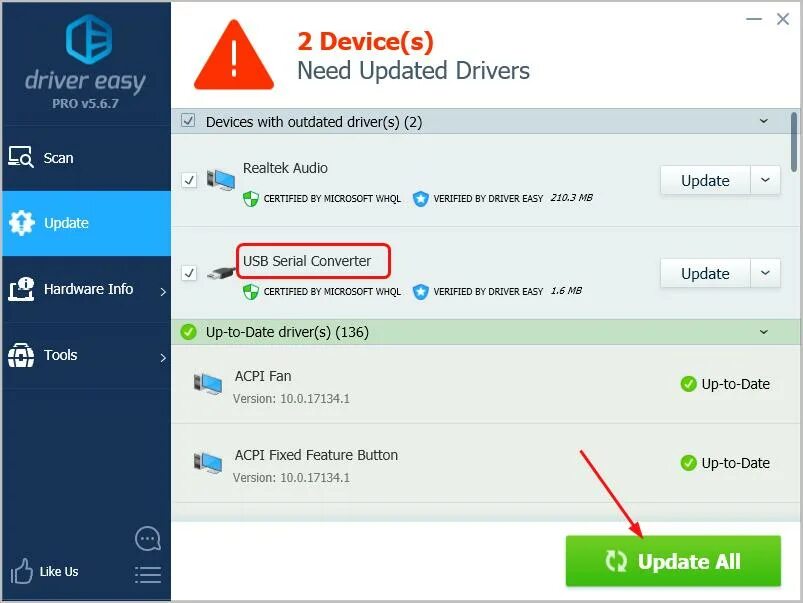The width and height of the screenshot is (803, 603).
Task: Click the driver list vertical scrollbar
Action: 794,142
